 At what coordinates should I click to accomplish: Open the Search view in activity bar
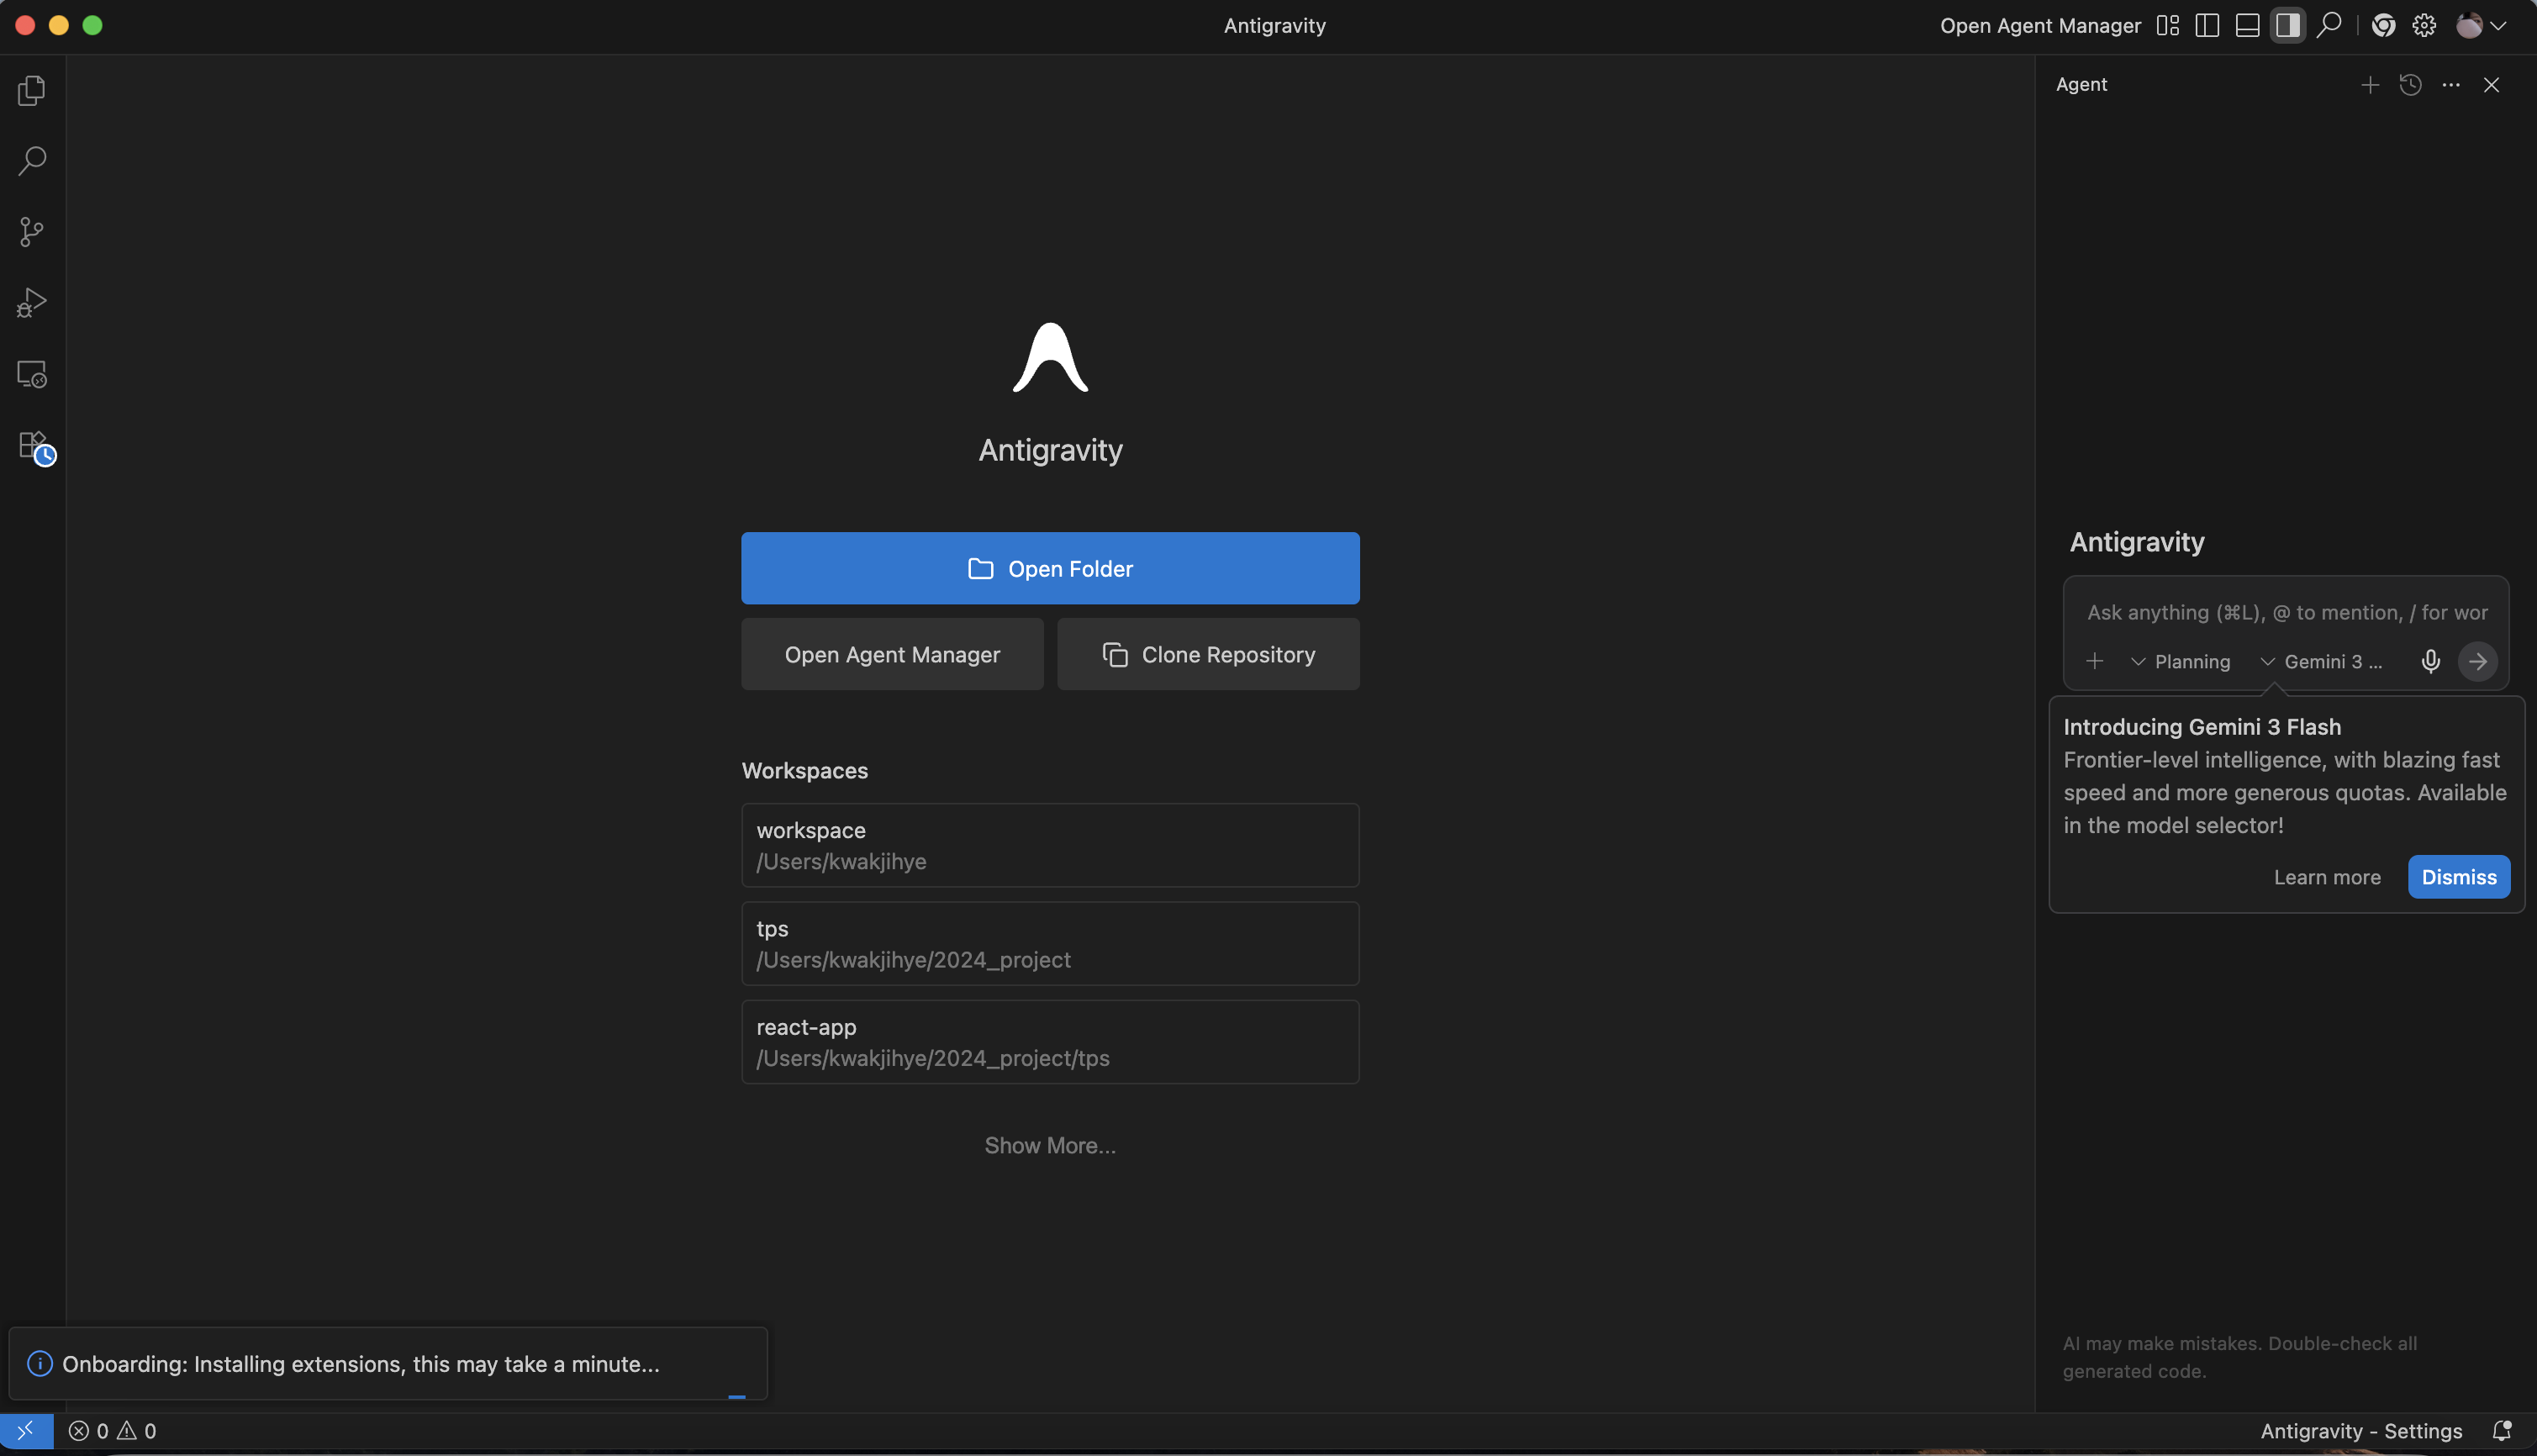coord(32,161)
